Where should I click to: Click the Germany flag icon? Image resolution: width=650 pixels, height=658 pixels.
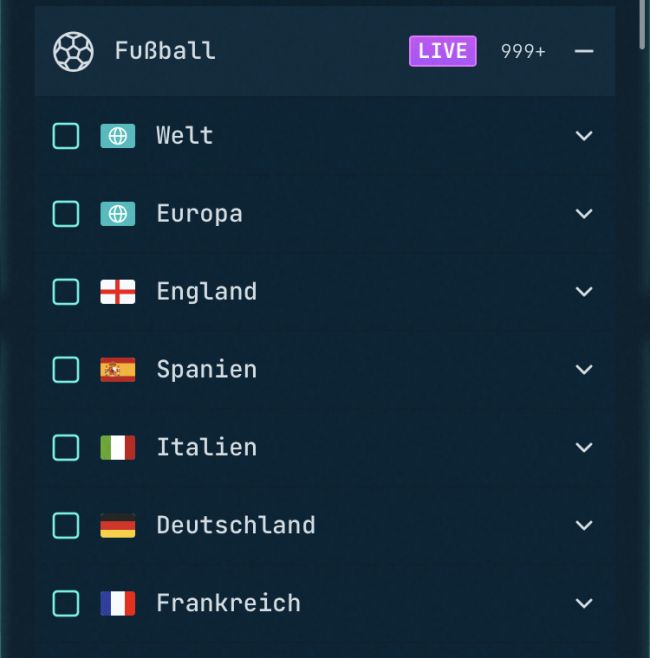point(118,526)
